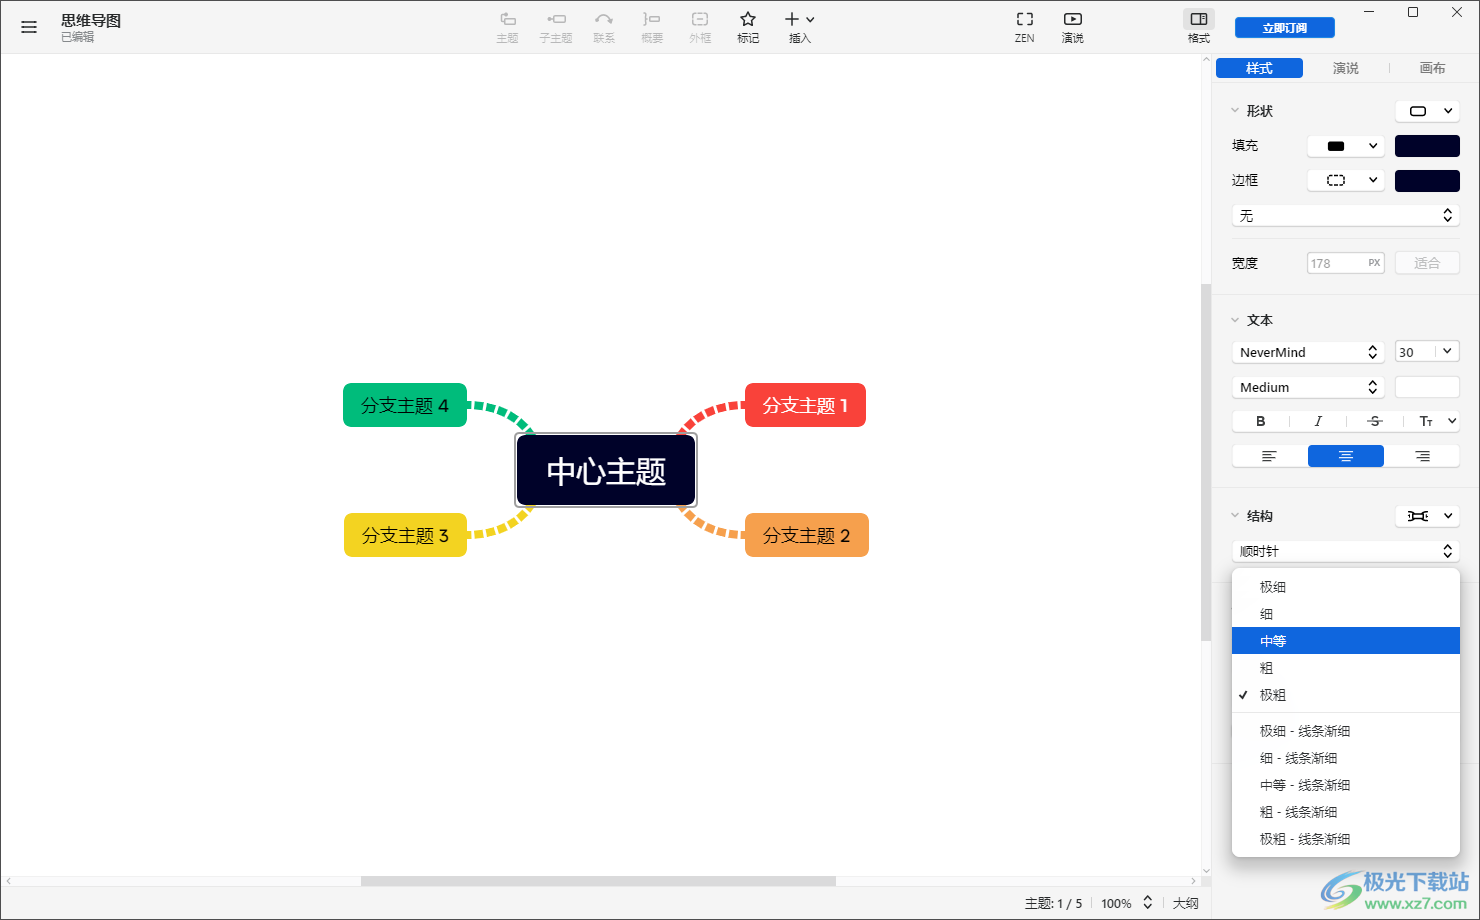Select checked 极粗 thickness option
Image resolution: width=1480 pixels, height=920 pixels.
(1346, 695)
